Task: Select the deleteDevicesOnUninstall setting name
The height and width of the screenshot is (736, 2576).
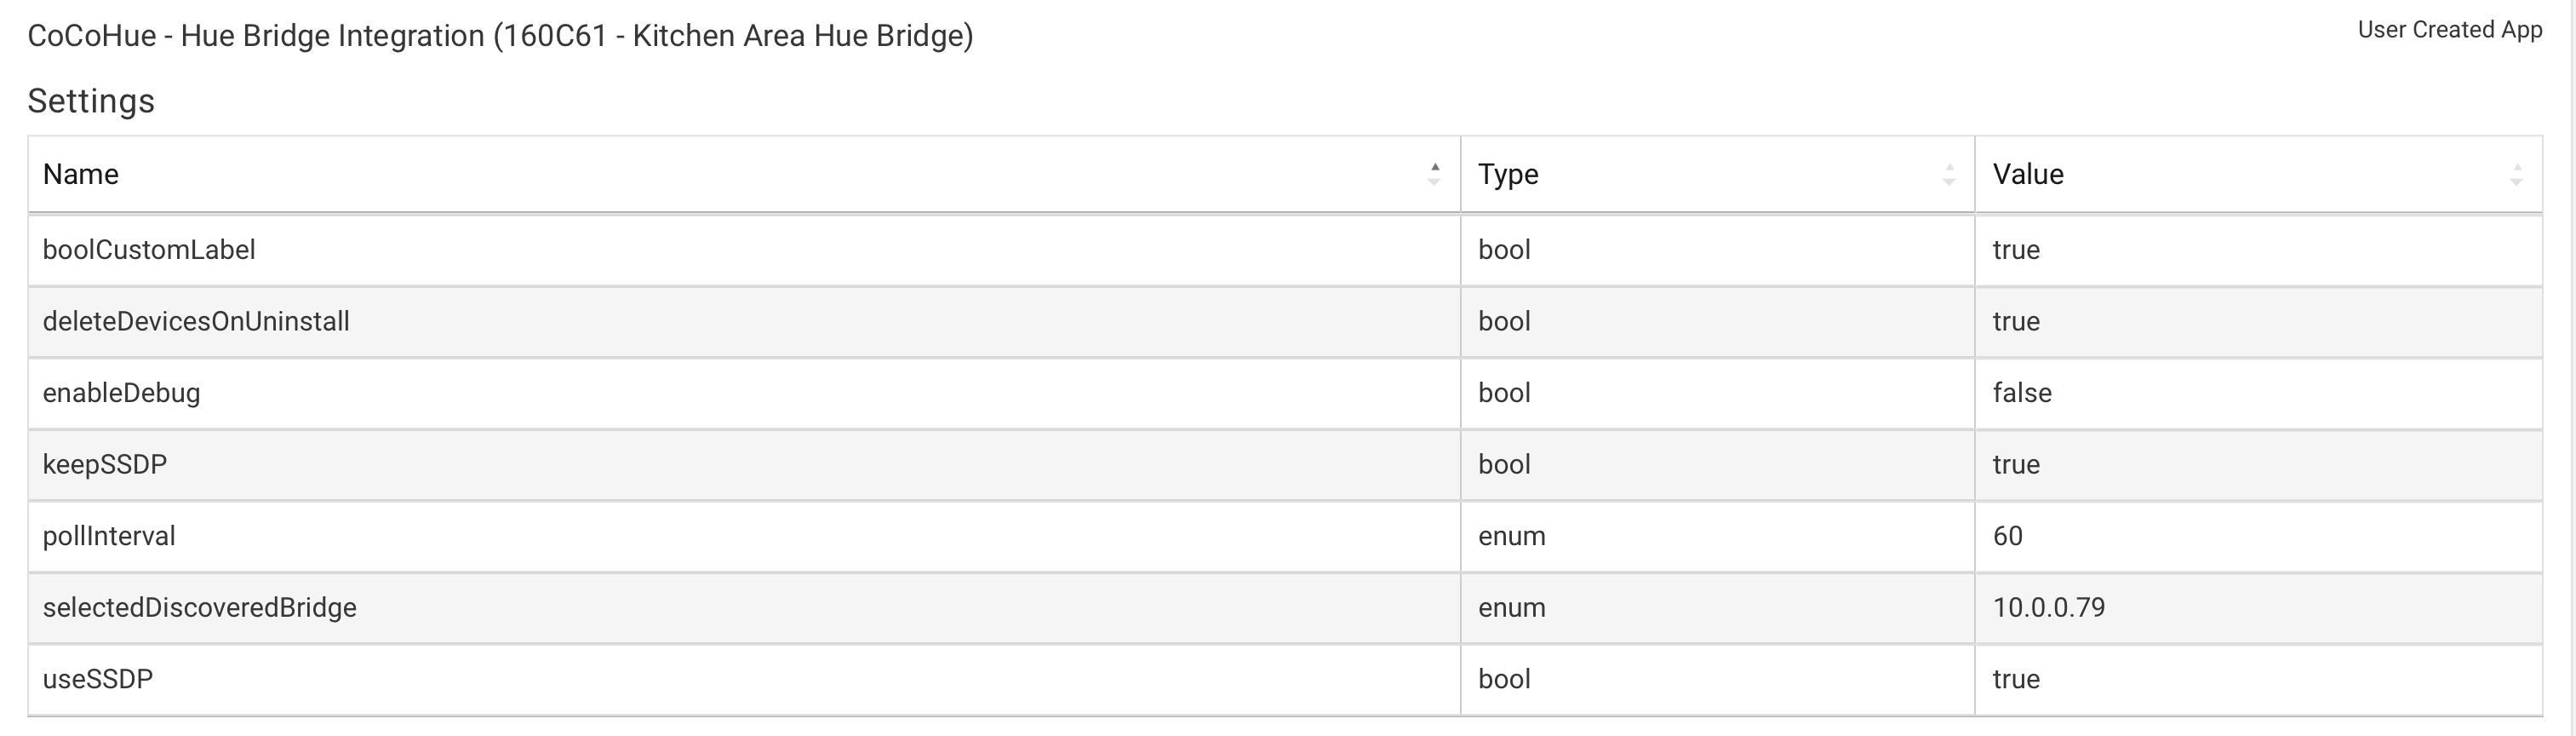Action: point(196,322)
